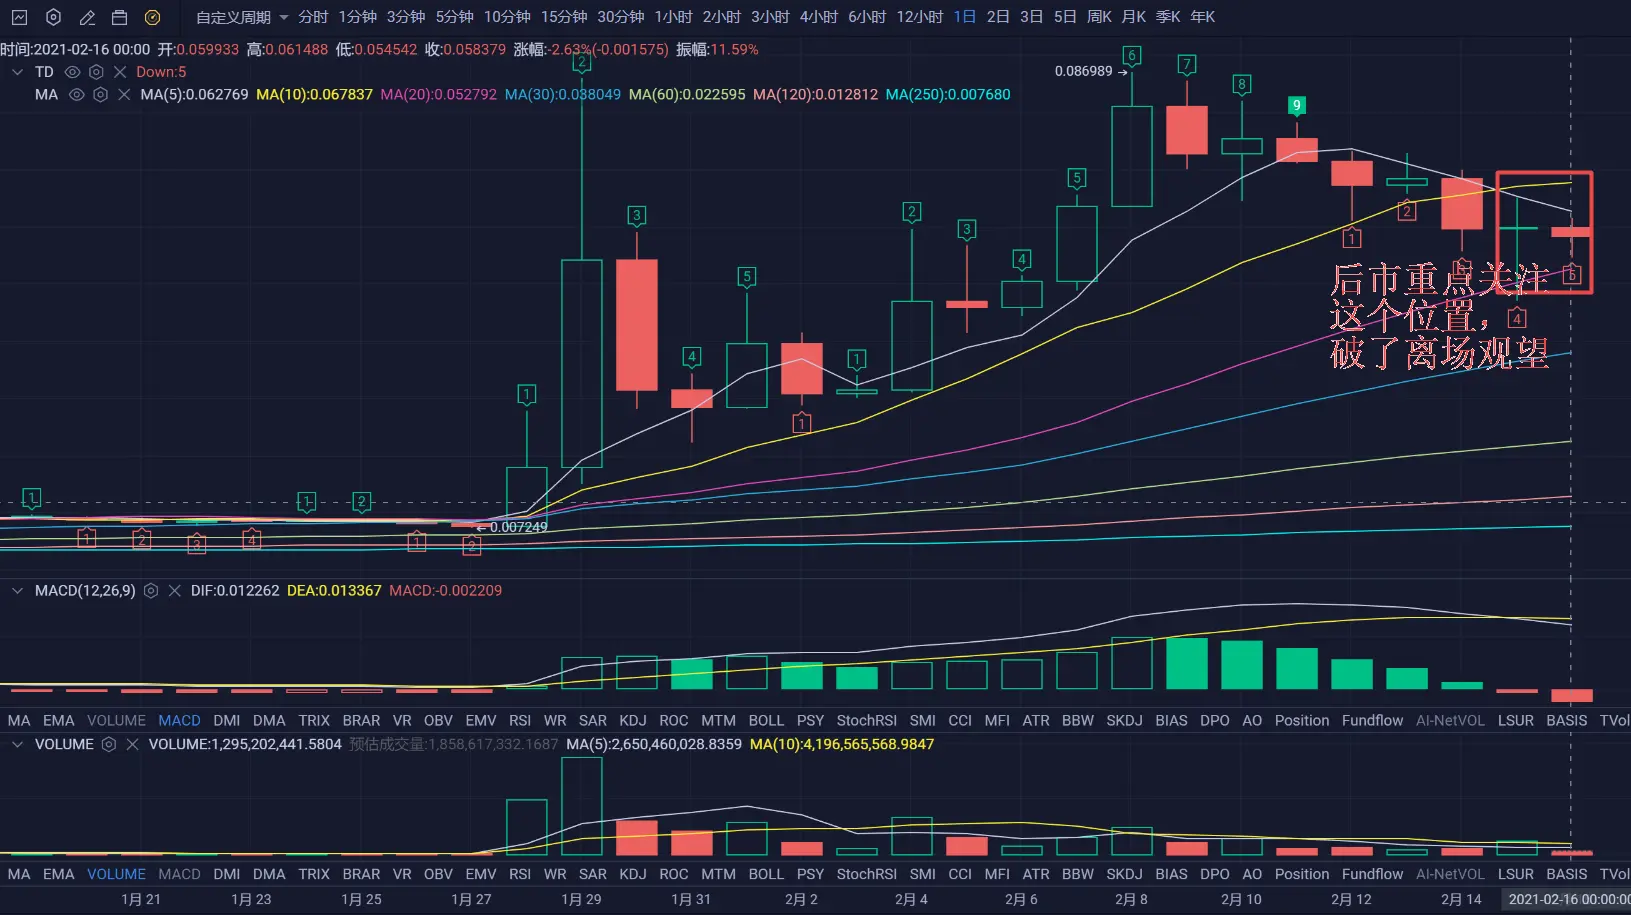Open MACD(12,26,9) settings icon
This screenshot has width=1631, height=915.
pyautogui.click(x=151, y=591)
